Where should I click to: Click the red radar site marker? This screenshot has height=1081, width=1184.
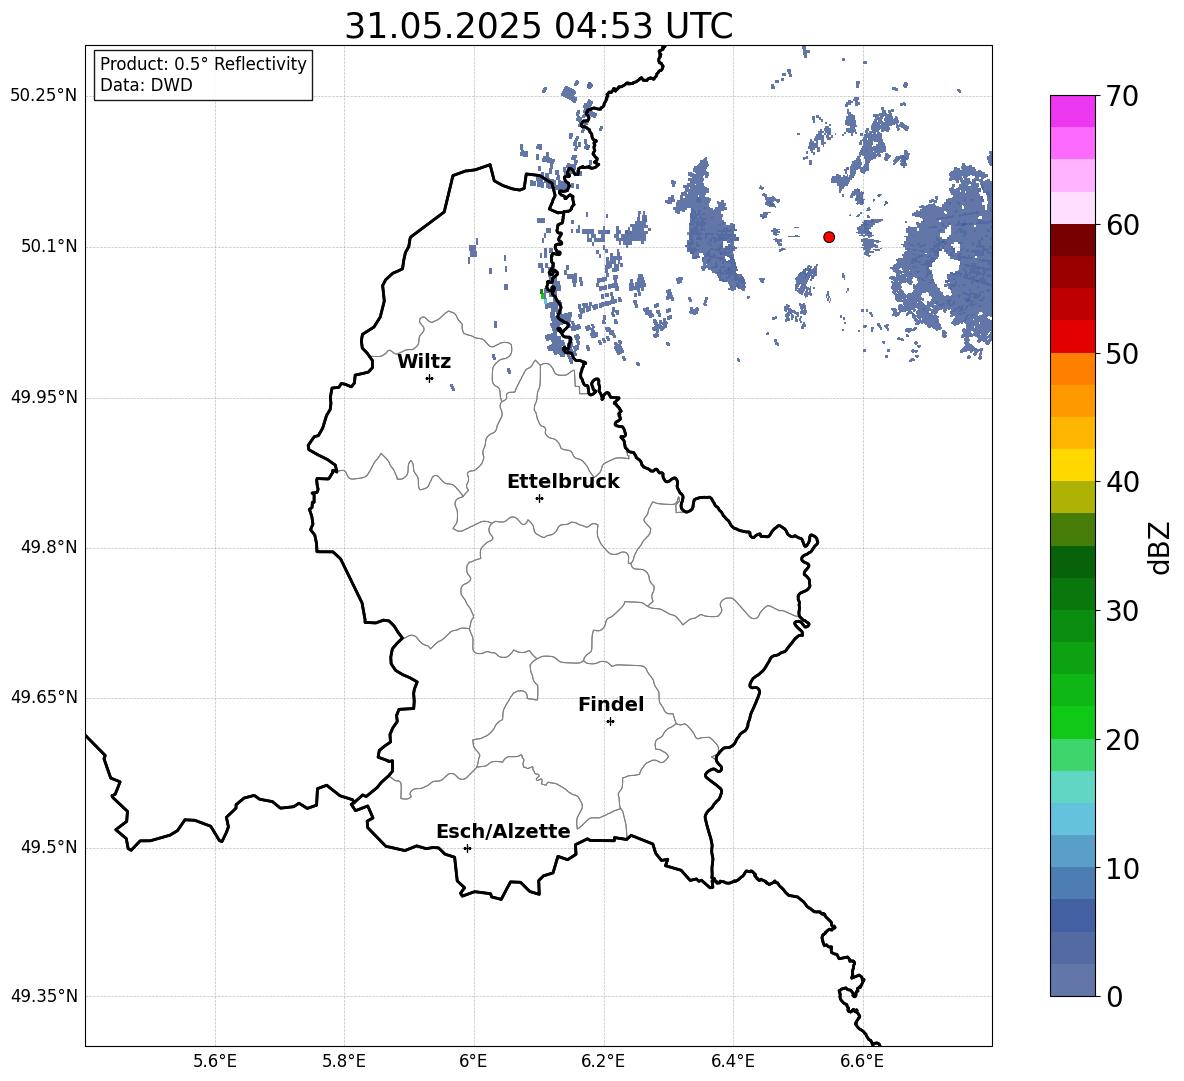click(x=829, y=237)
